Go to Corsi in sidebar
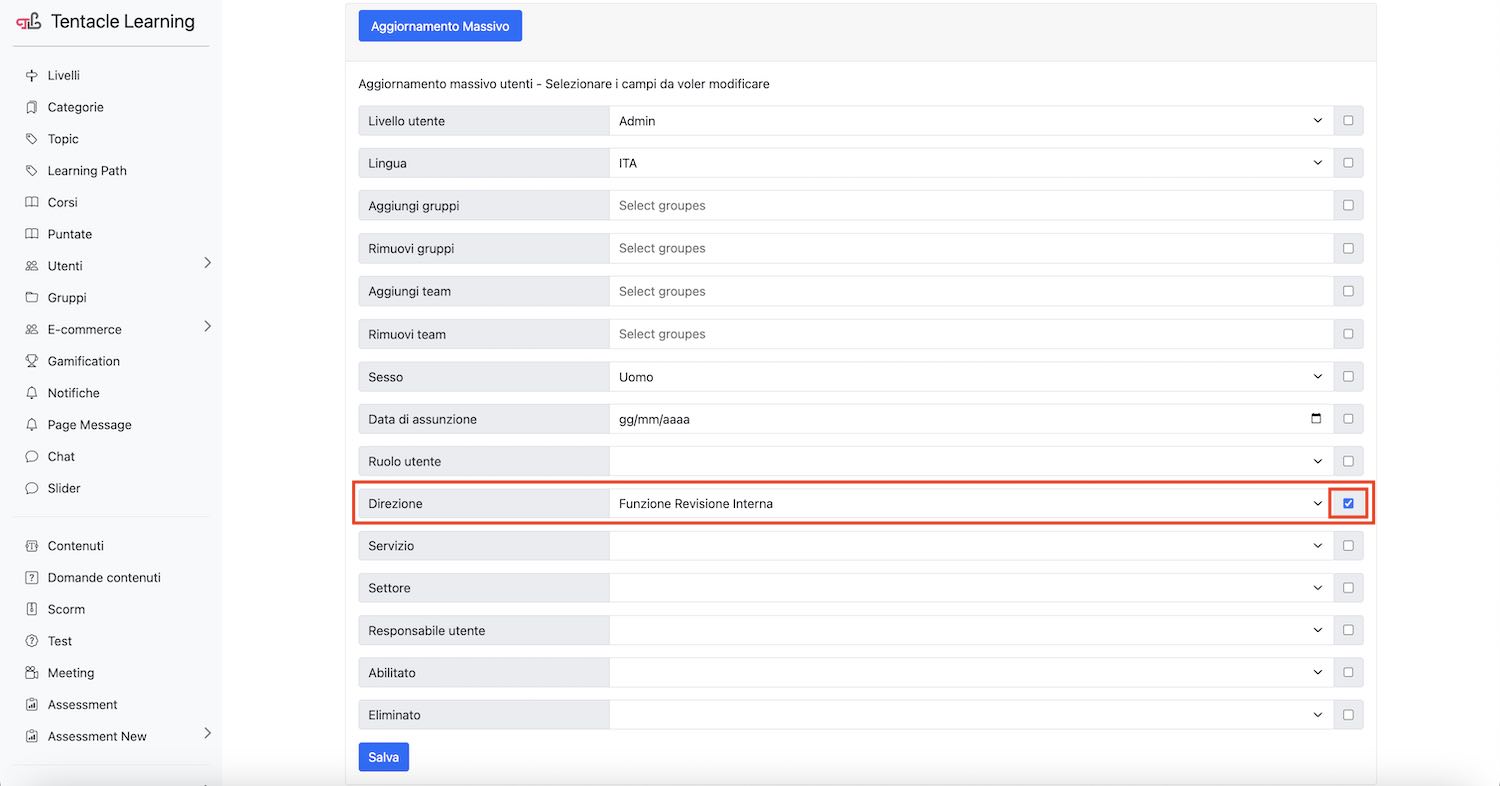 pyautogui.click(x=62, y=203)
